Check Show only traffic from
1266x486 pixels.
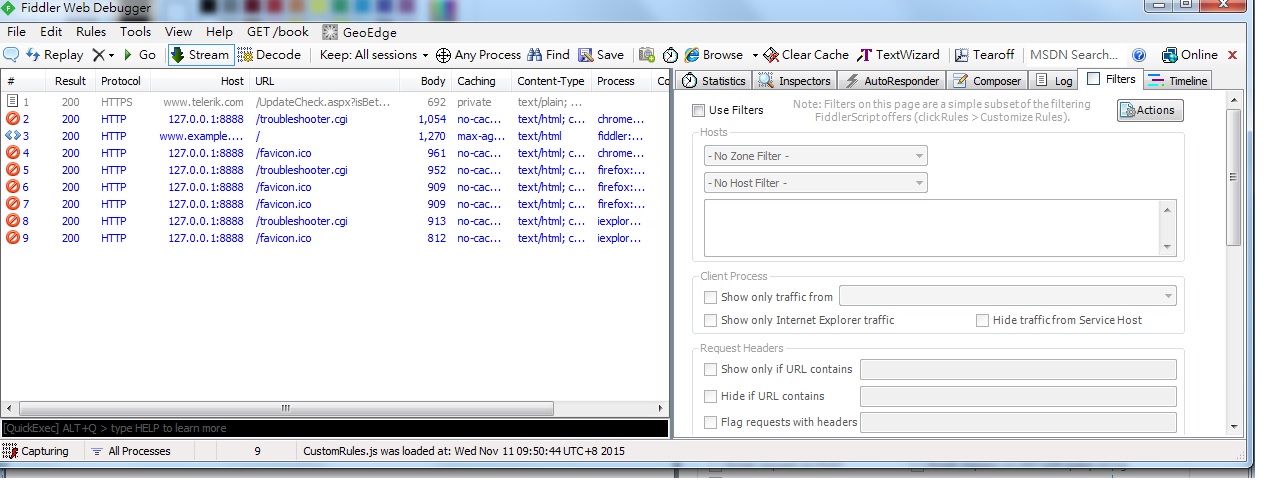point(710,297)
